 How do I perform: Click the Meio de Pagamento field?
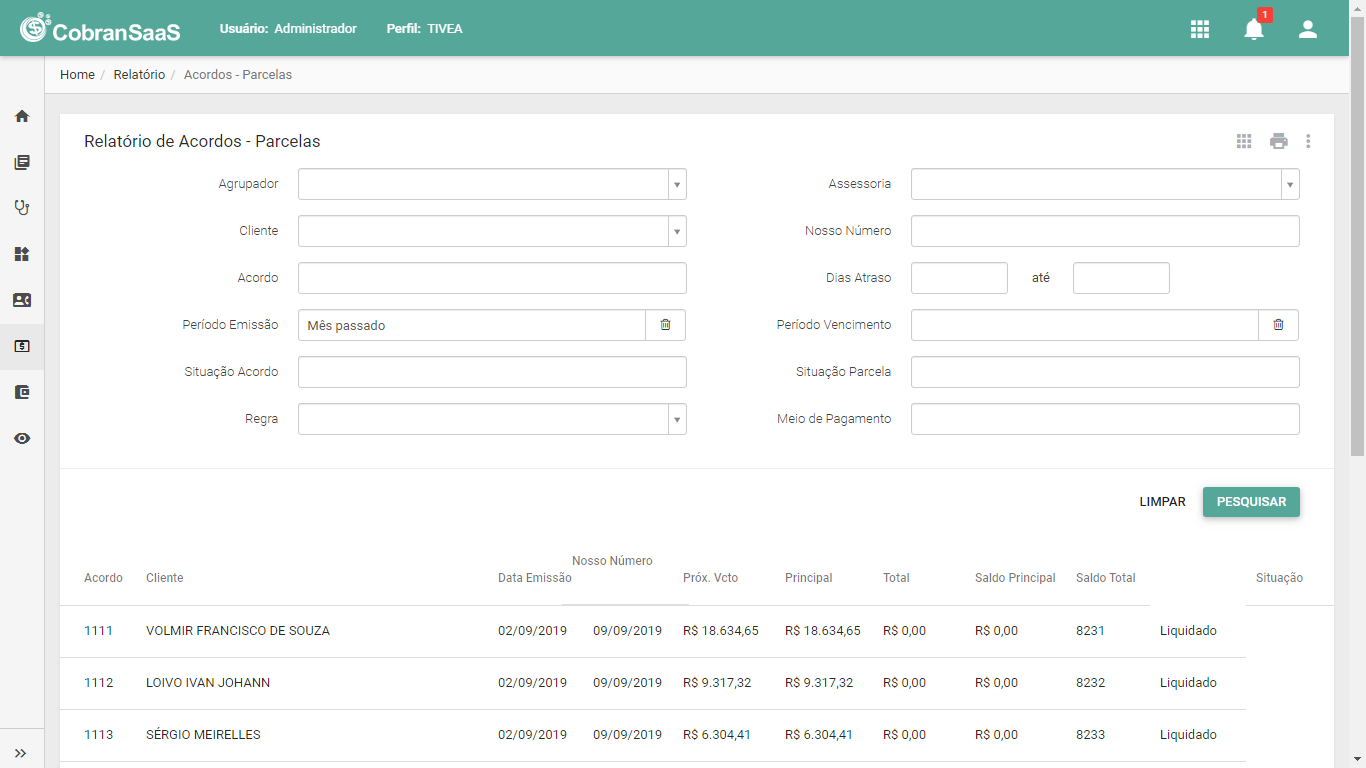pos(1105,419)
